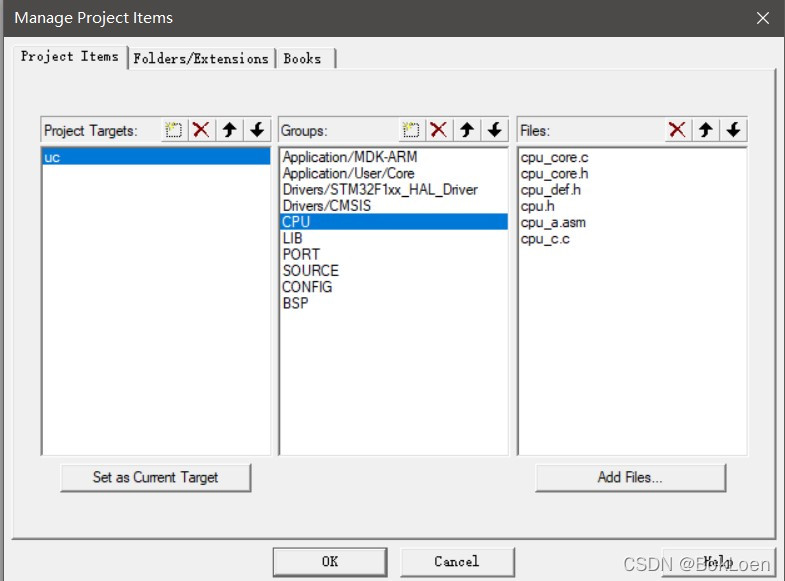Delete the selected file

[x=677, y=130]
